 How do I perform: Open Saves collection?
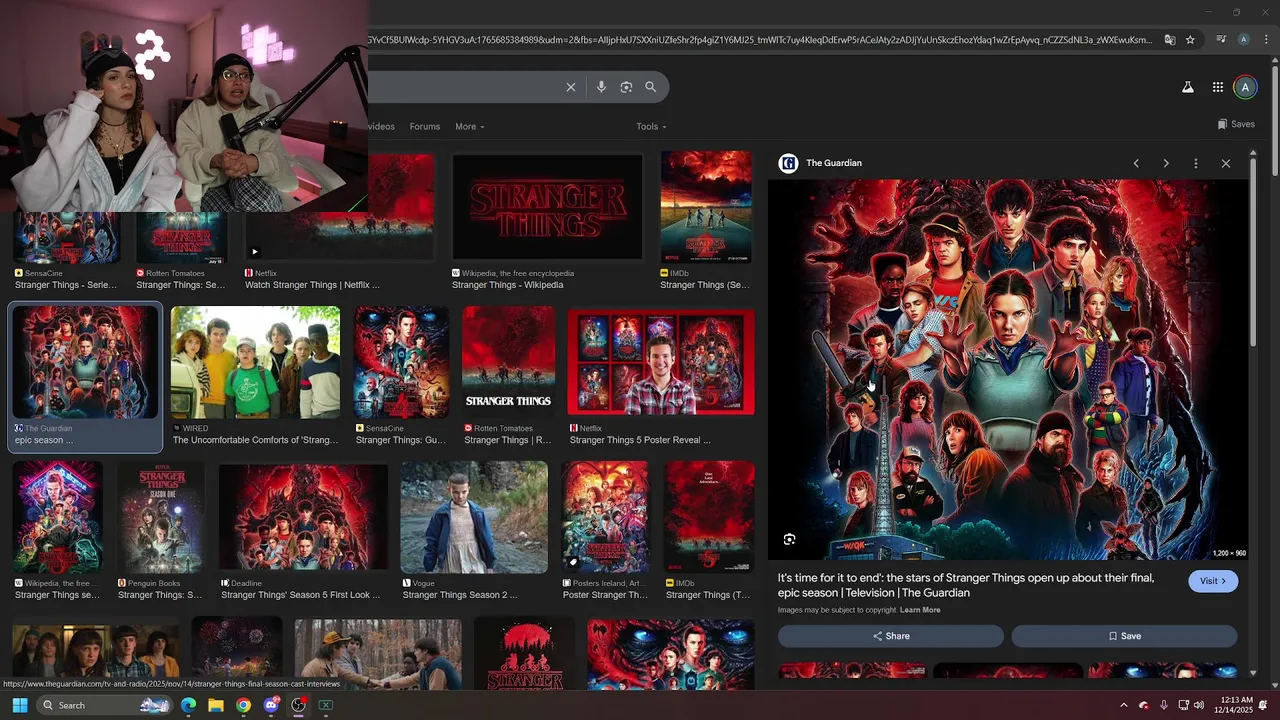[x=1236, y=124]
